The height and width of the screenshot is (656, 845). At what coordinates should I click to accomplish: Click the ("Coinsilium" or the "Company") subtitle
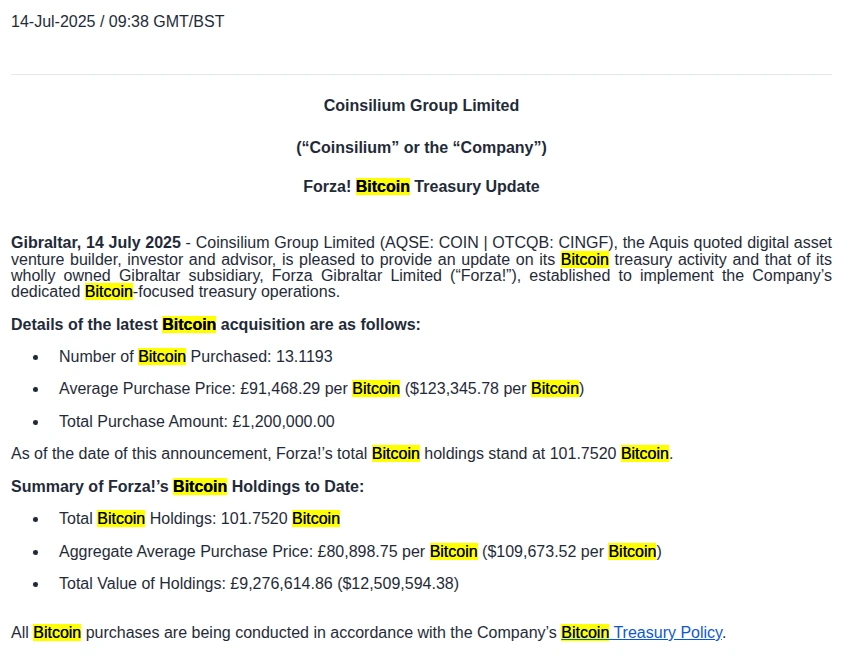click(421, 147)
